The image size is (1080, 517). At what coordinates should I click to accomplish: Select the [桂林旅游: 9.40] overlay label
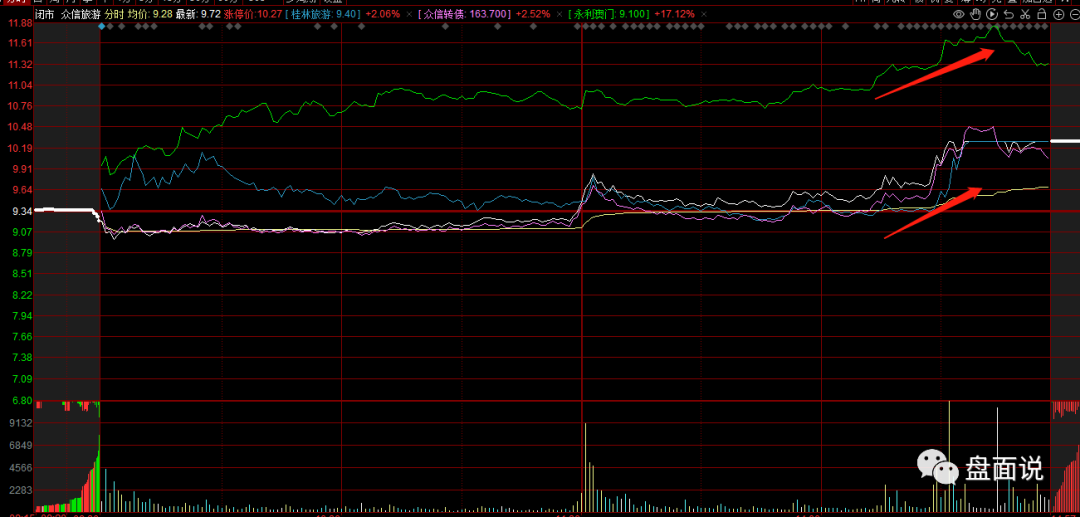(x=322, y=14)
